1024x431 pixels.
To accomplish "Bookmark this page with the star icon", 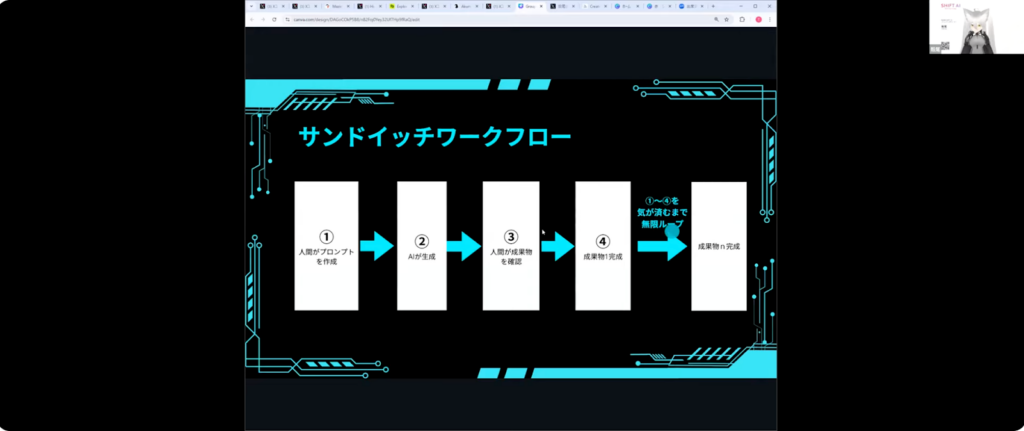I will coord(727,19).
